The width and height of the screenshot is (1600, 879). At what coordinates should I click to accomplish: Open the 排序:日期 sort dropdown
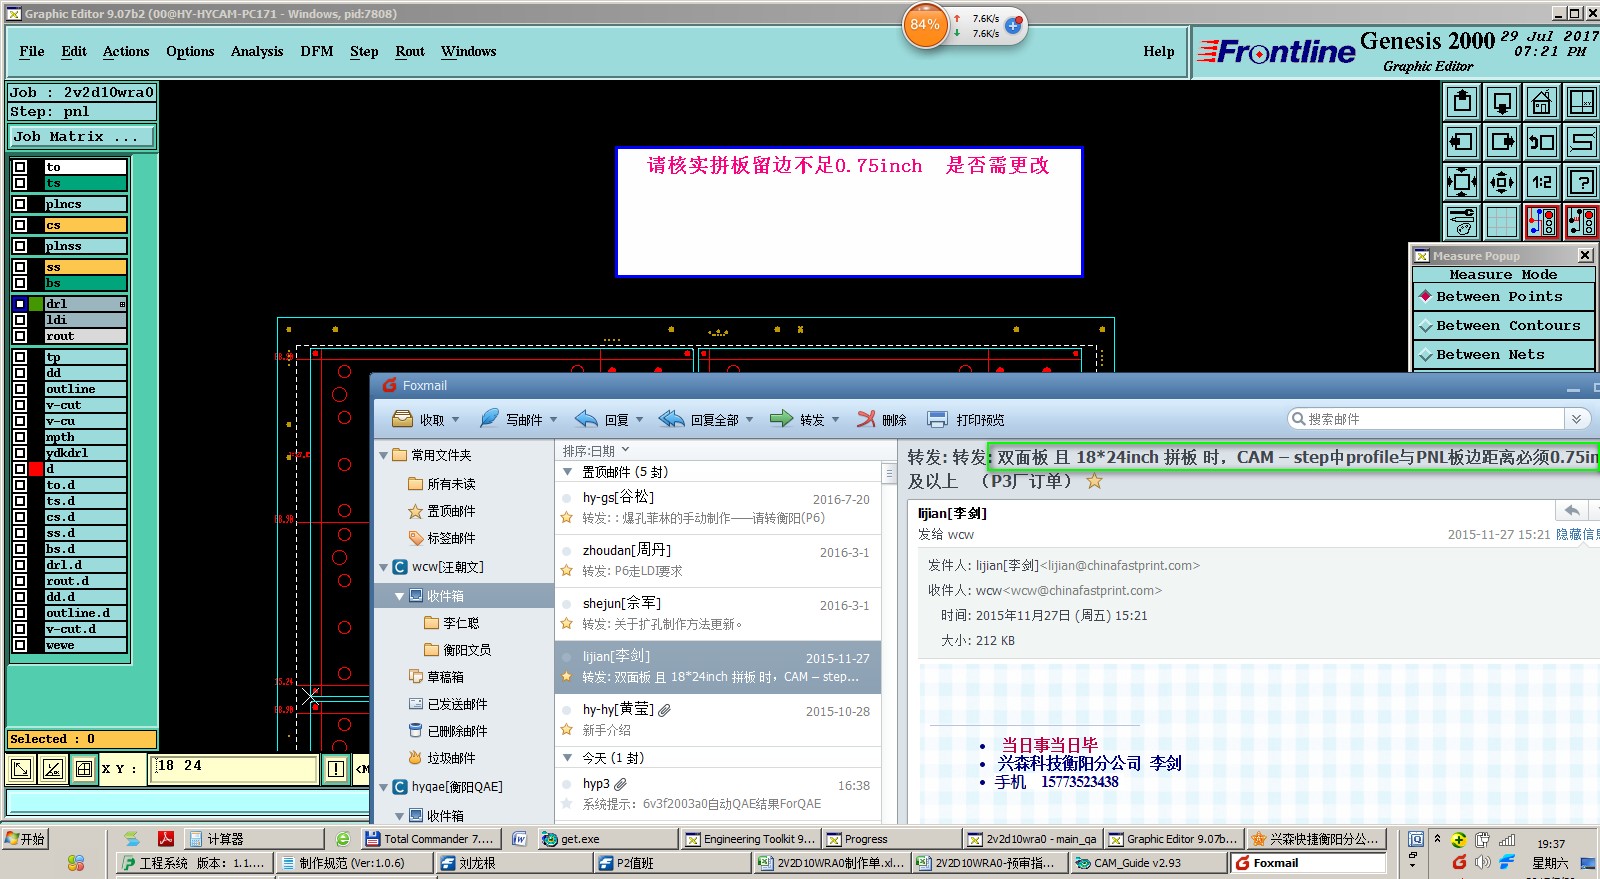[x=596, y=451]
